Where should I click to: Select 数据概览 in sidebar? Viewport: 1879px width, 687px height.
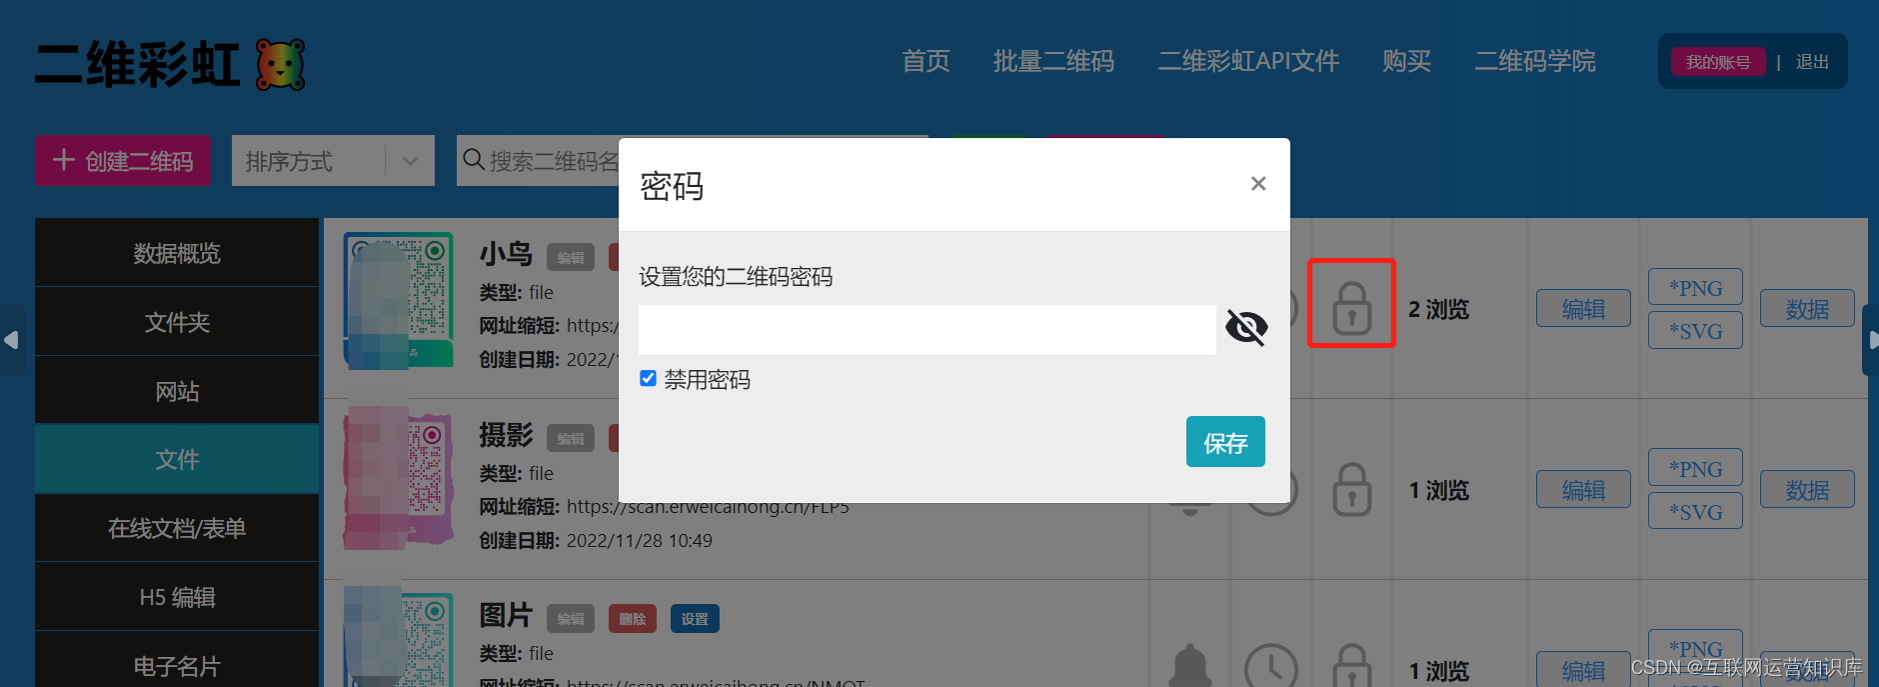coord(177,253)
